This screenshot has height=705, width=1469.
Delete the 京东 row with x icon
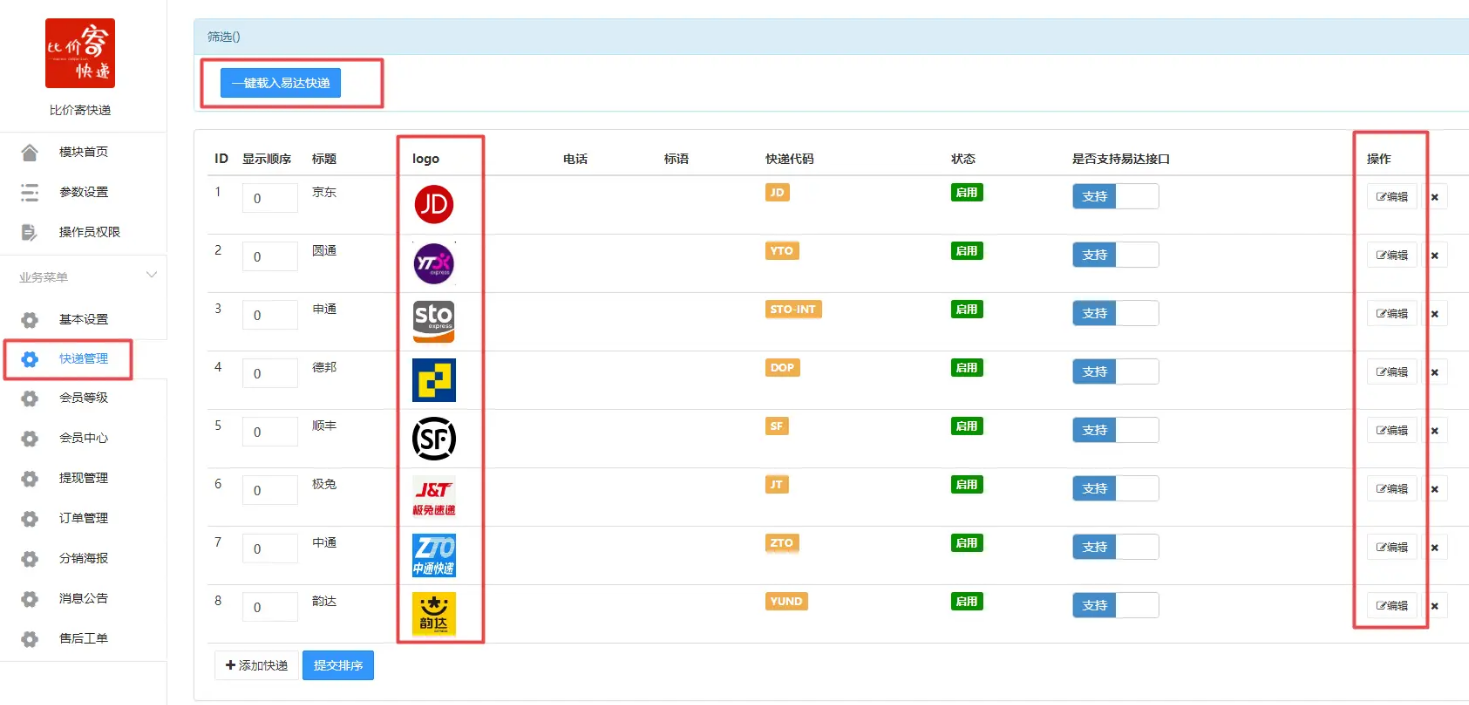pyautogui.click(x=1434, y=197)
